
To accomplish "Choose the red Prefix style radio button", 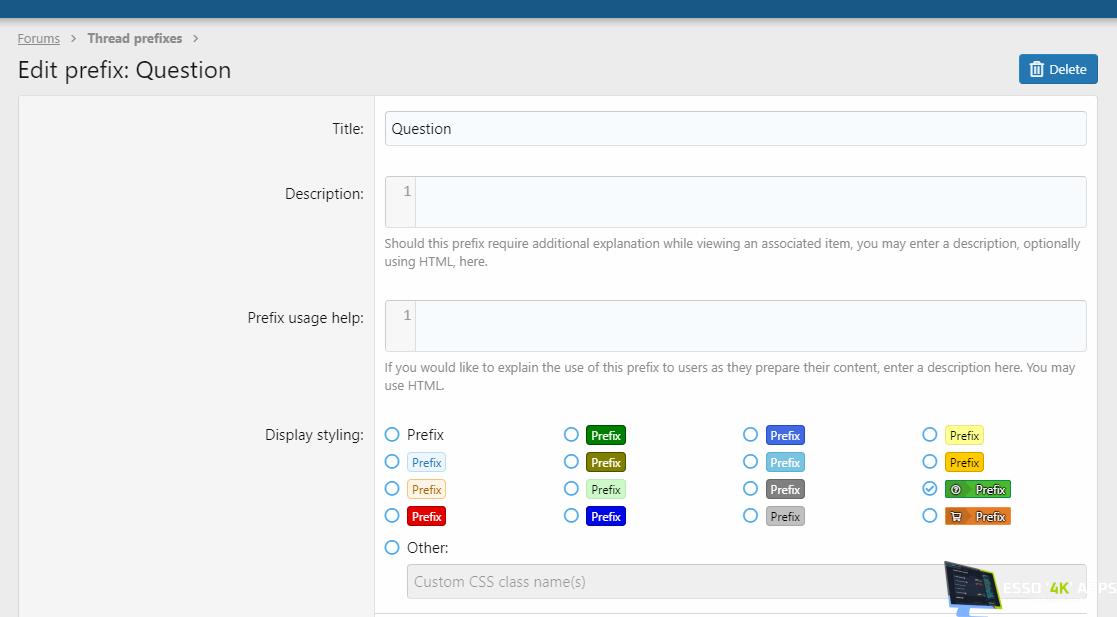I will click(x=392, y=516).
